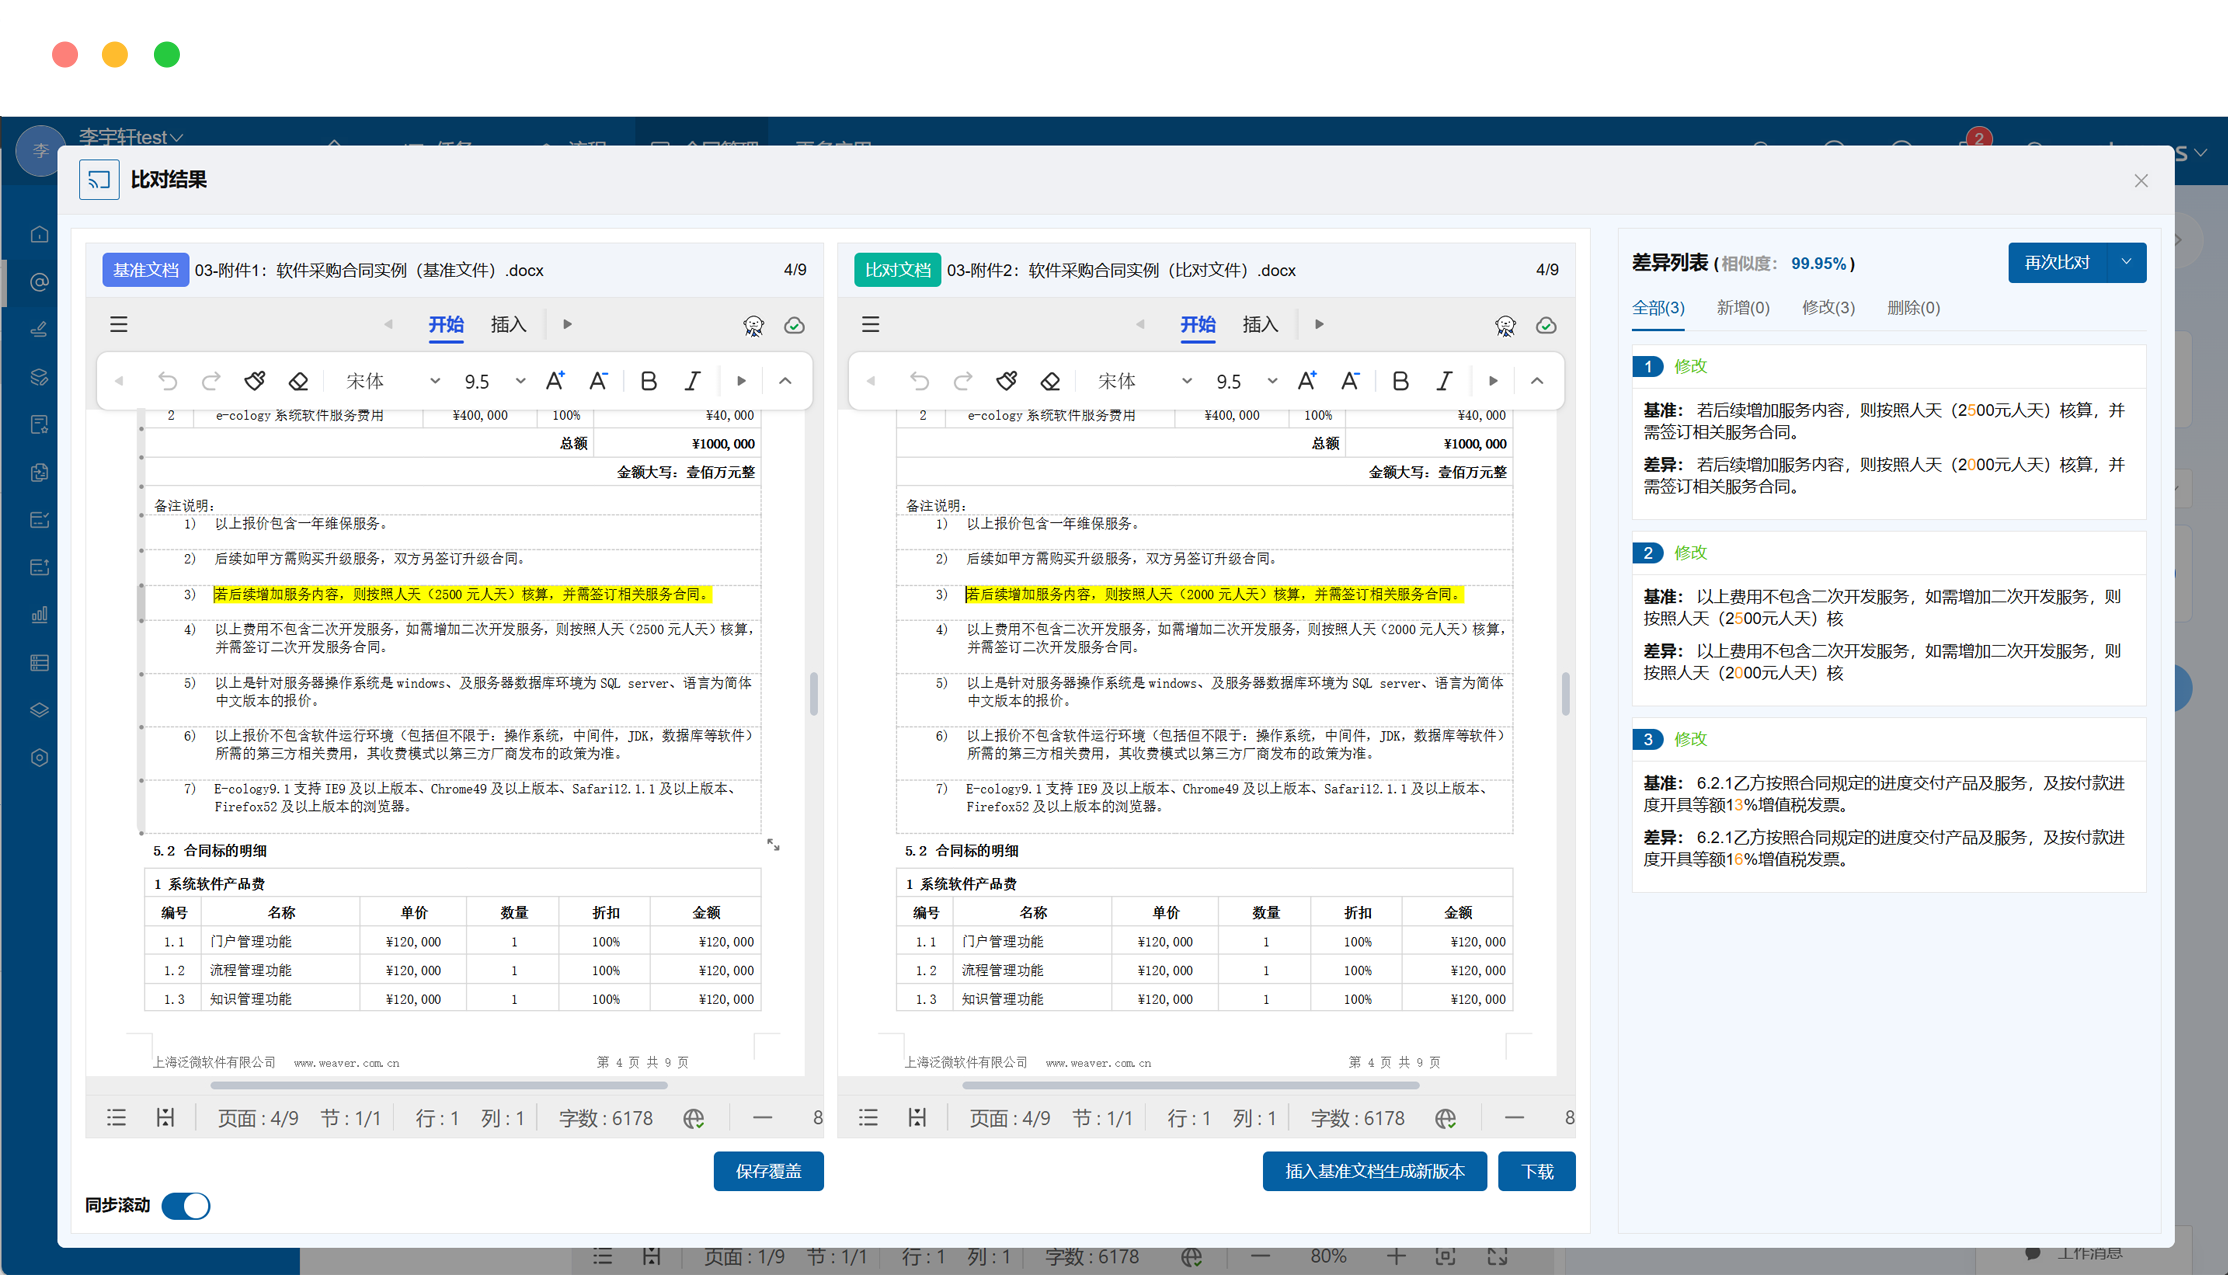Select the 修改(3) differences tab
This screenshot has width=2228, height=1275.
(1828, 308)
